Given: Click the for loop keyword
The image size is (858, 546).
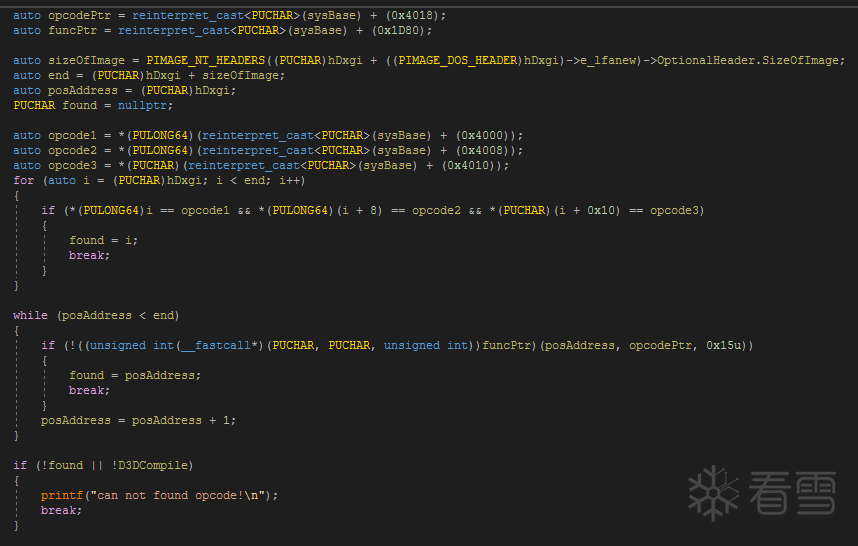Looking at the screenshot, I should 23,180.
